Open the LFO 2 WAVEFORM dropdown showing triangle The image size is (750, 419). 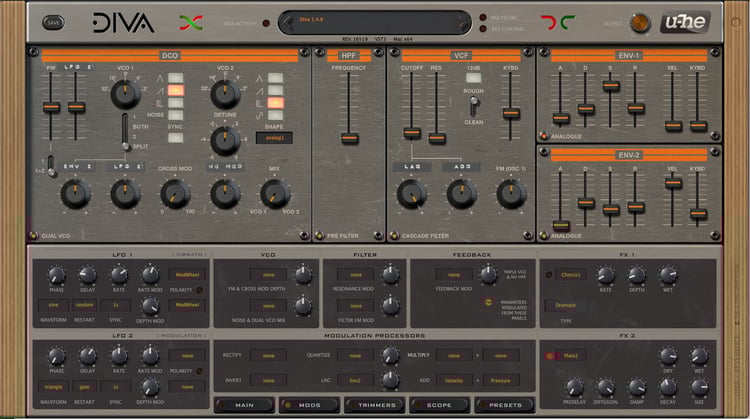coord(53,386)
